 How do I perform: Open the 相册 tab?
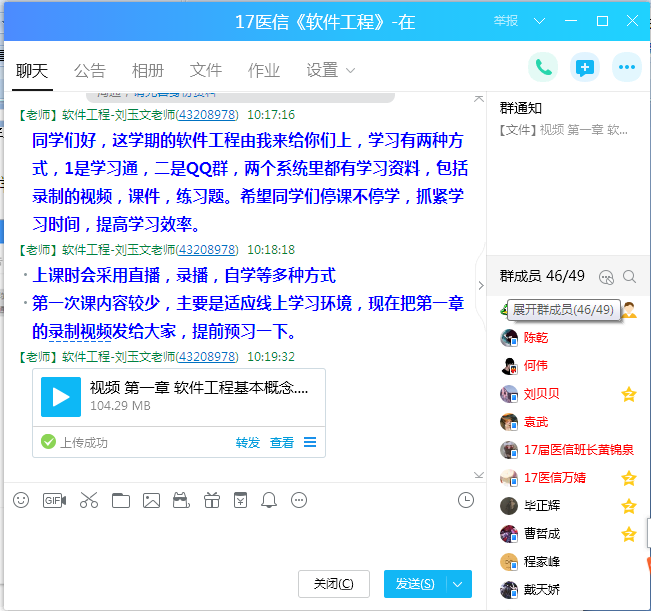148,71
